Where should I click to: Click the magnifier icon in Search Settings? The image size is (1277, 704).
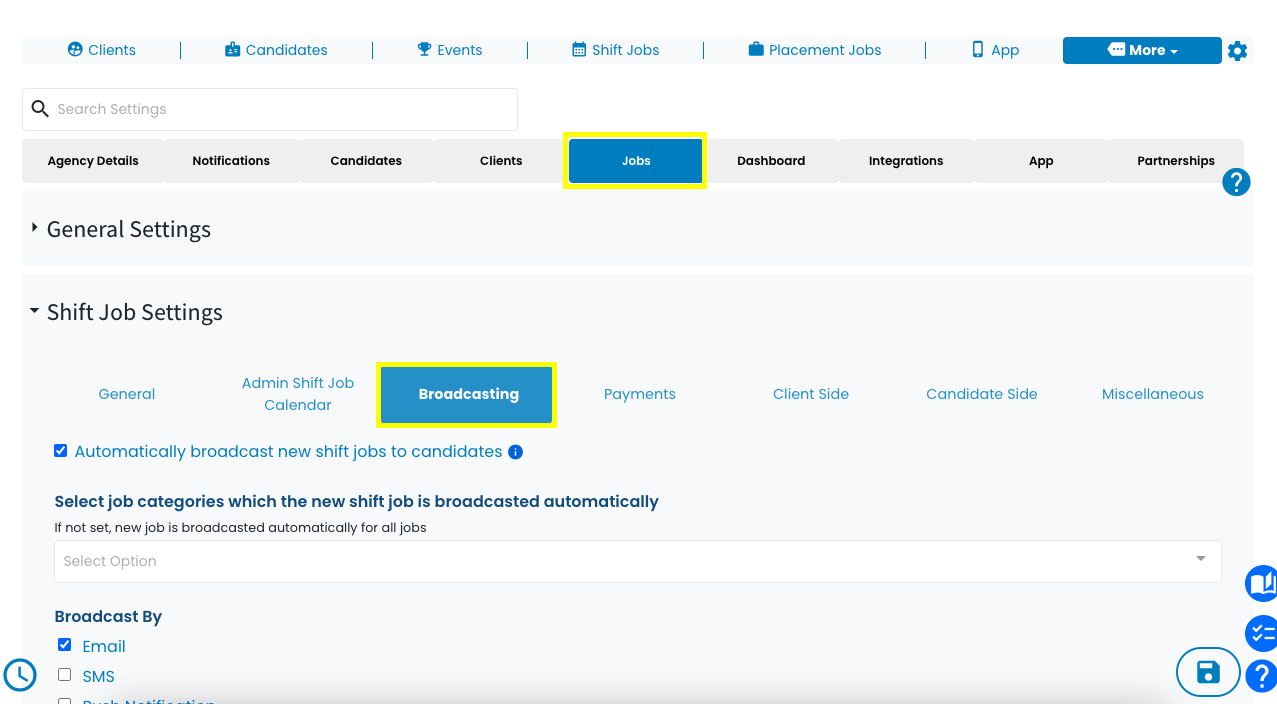point(40,109)
